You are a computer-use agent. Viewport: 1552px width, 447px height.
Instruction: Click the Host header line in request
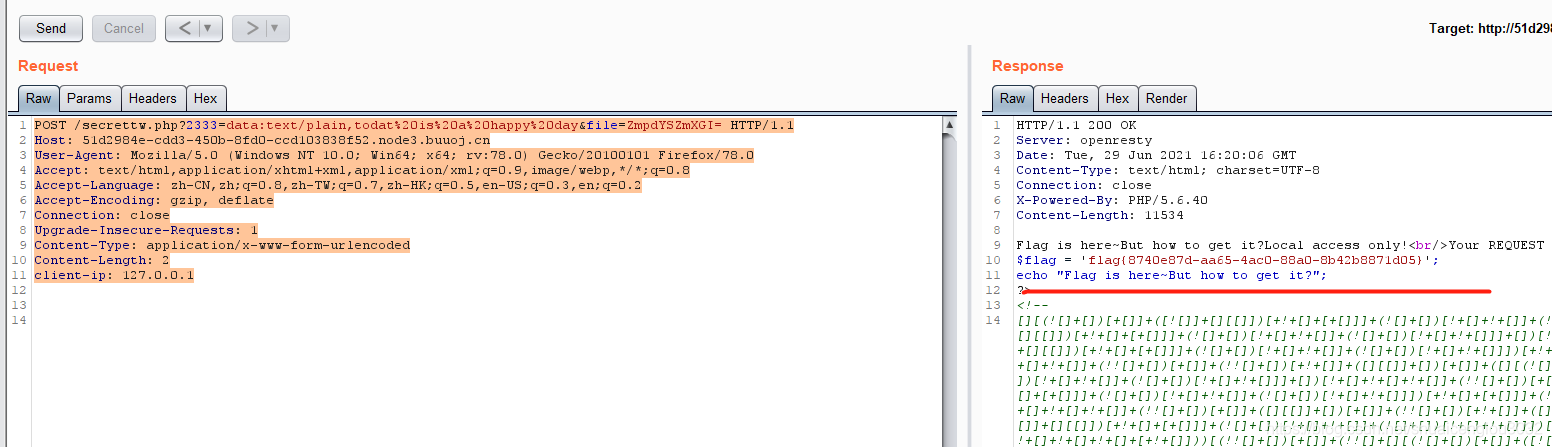(x=262, y=140)
